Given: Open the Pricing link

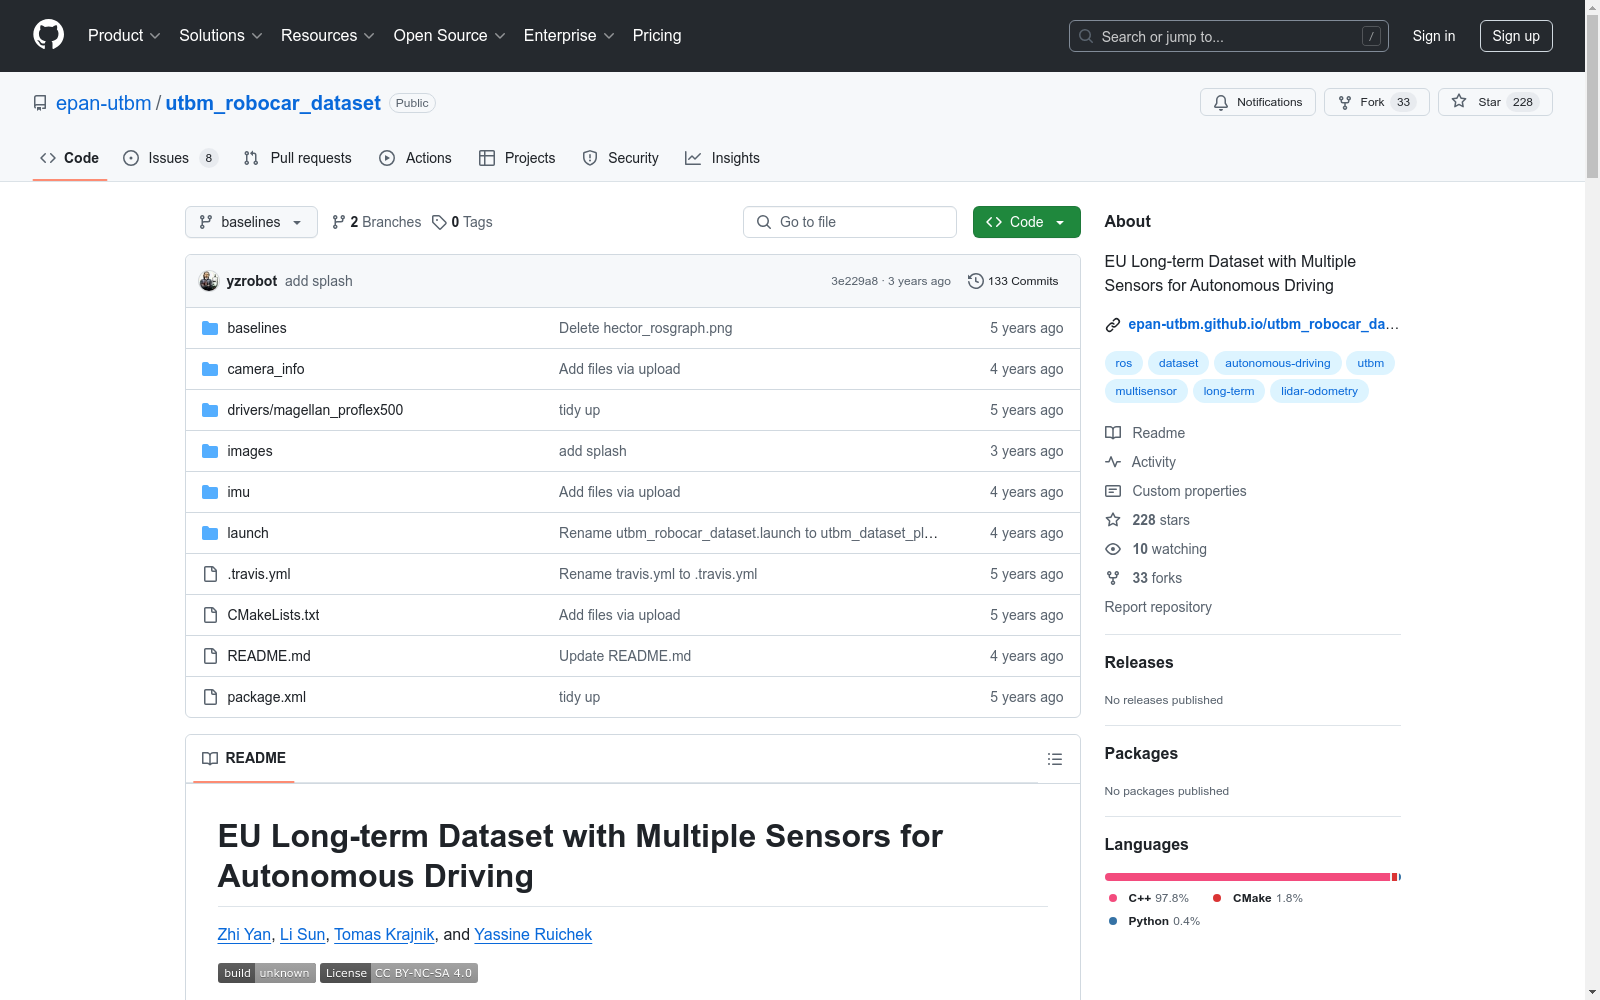Looking at the screenshot, I should (657, 36).
